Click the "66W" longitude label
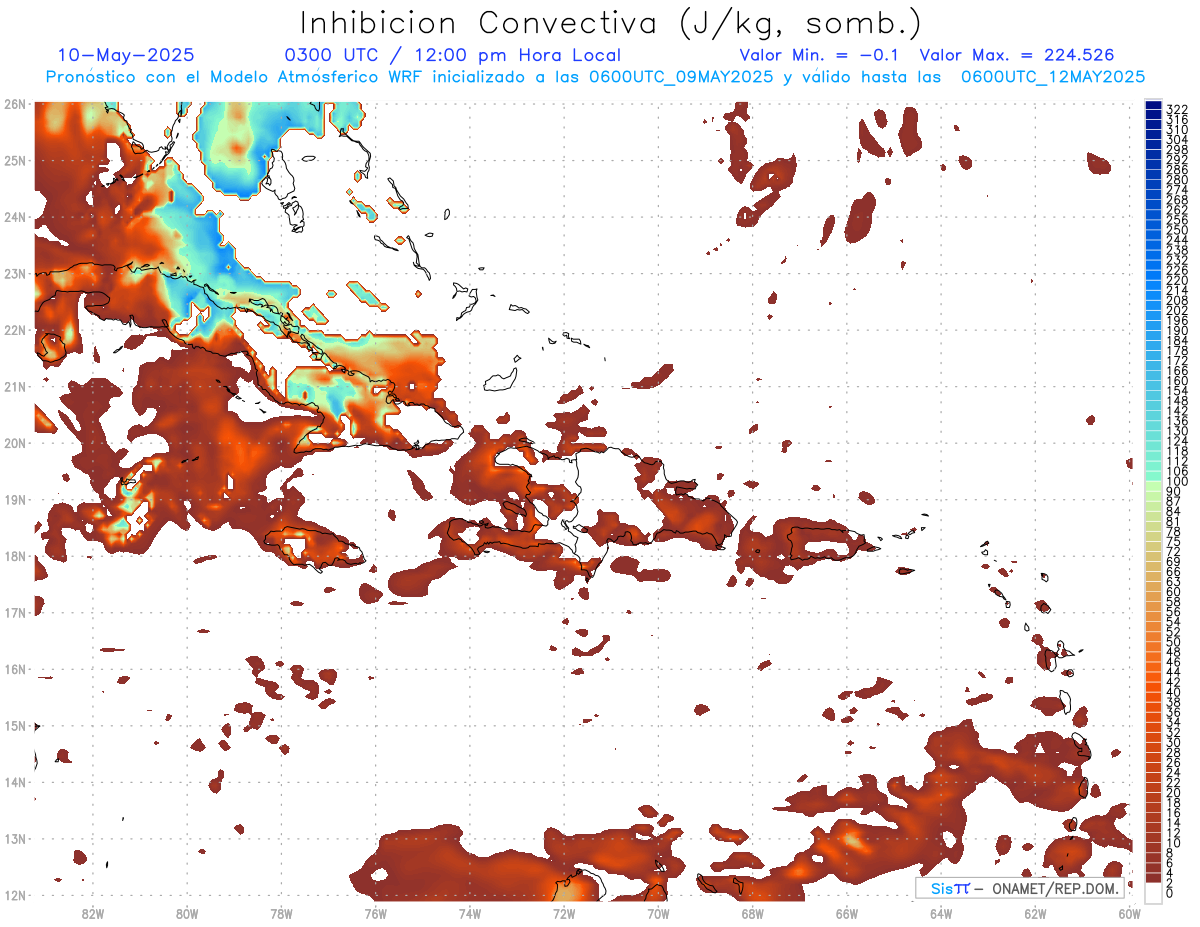This screenshot has height=927, width=1200. [847, 913]
